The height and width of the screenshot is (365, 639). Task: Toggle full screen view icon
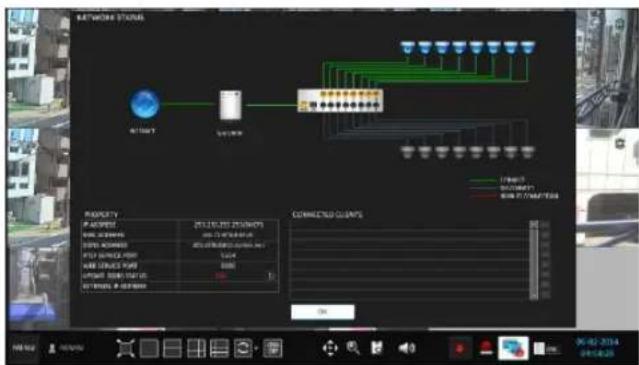[x=126, y=348]
